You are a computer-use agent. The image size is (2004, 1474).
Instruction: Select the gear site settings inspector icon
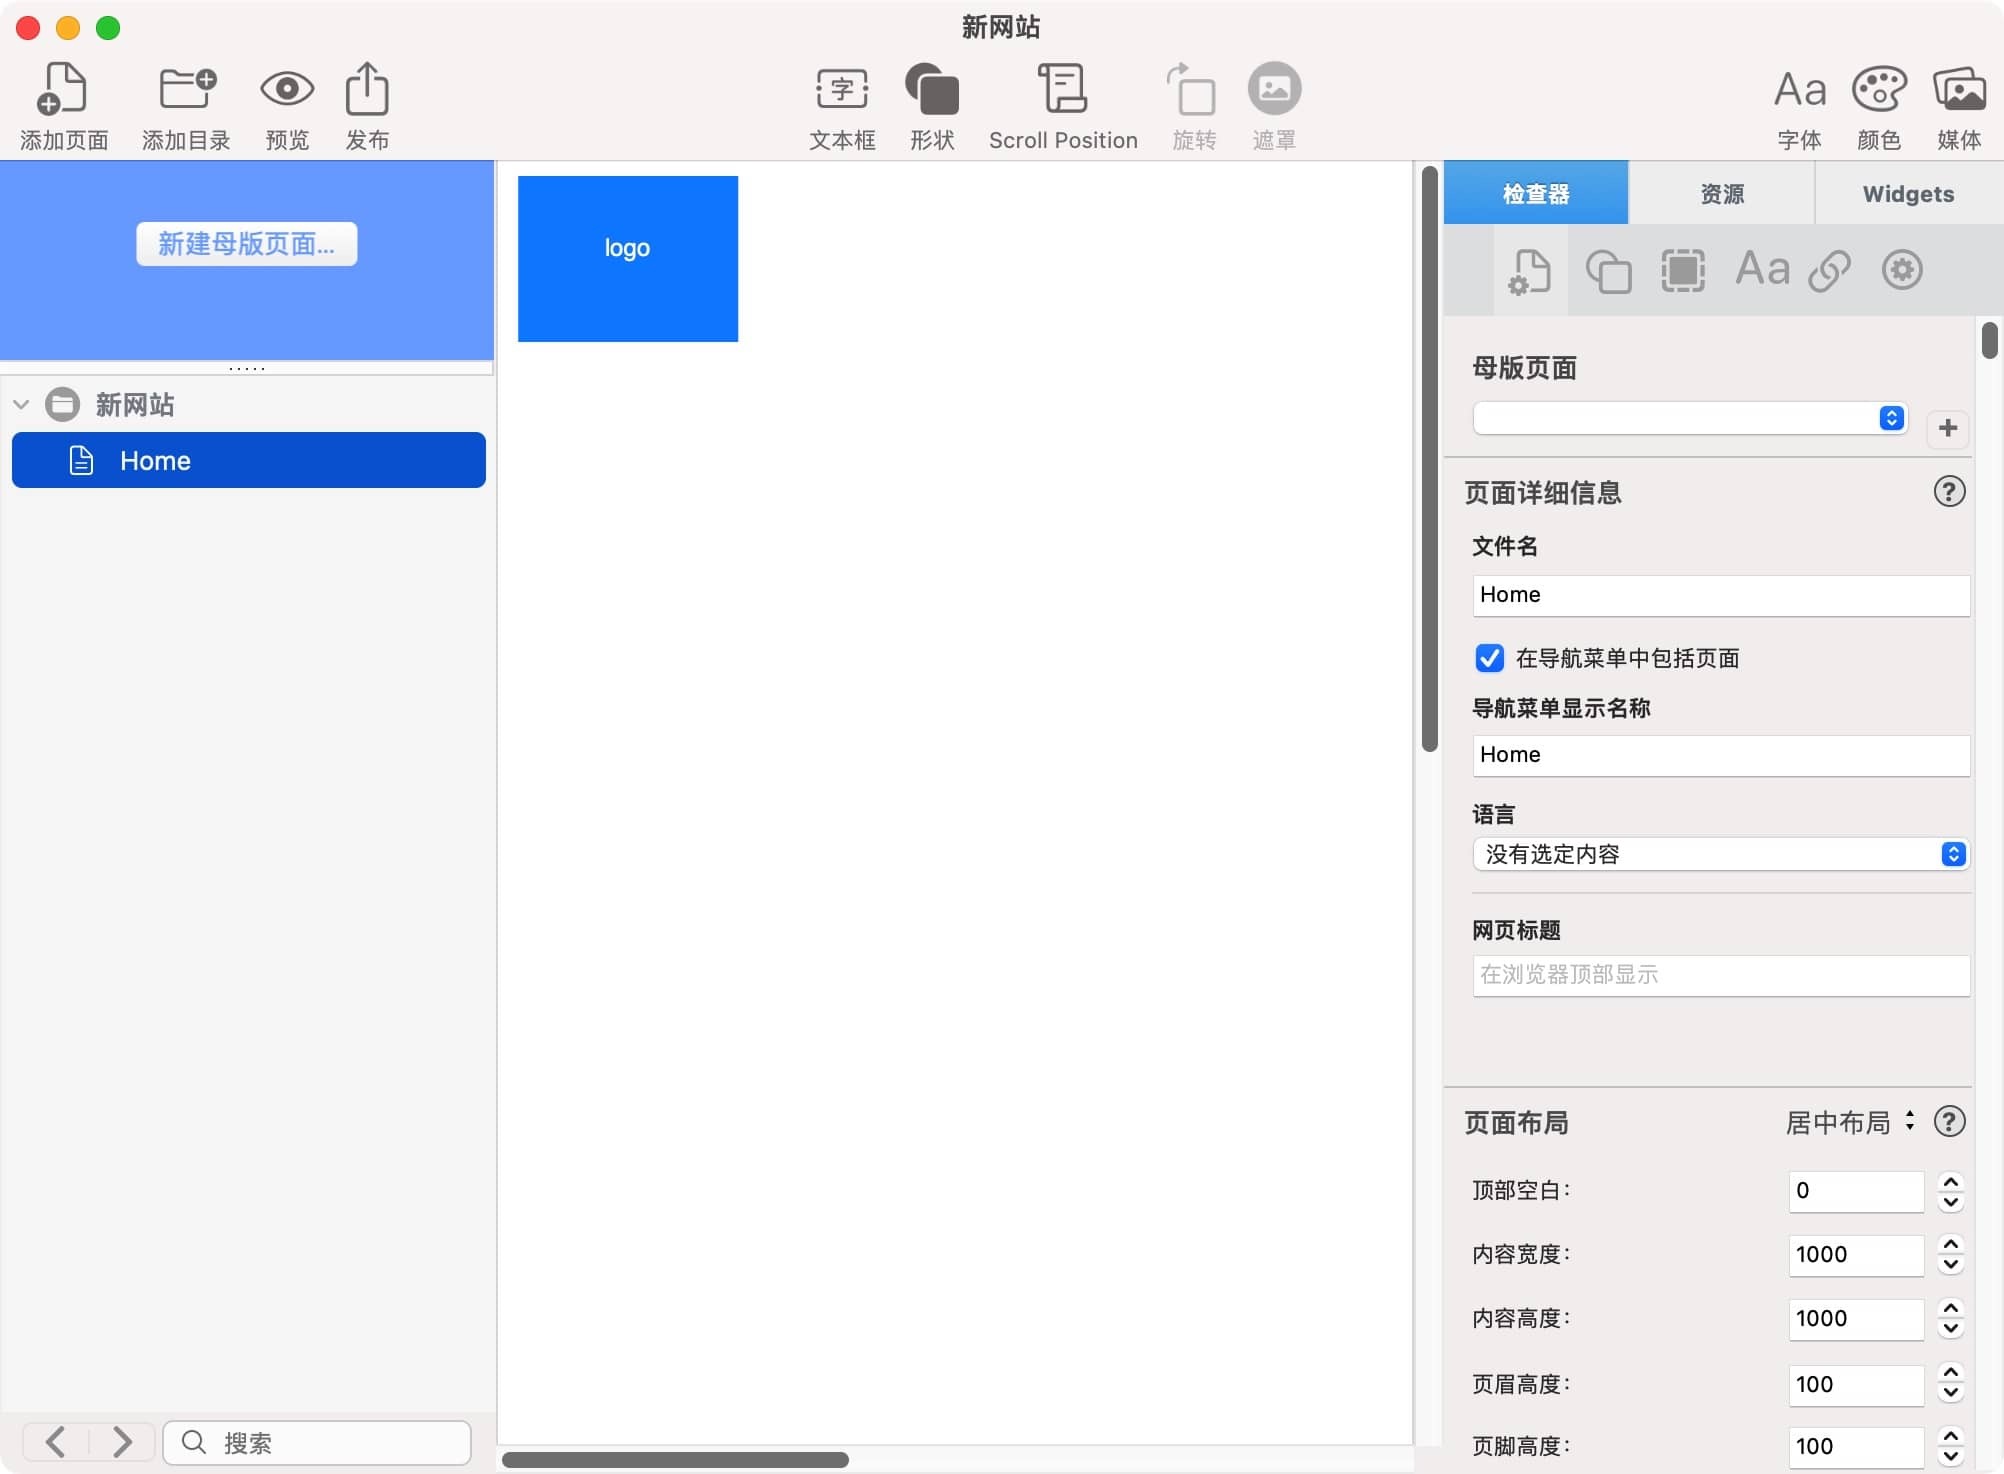pos(1902,270)
